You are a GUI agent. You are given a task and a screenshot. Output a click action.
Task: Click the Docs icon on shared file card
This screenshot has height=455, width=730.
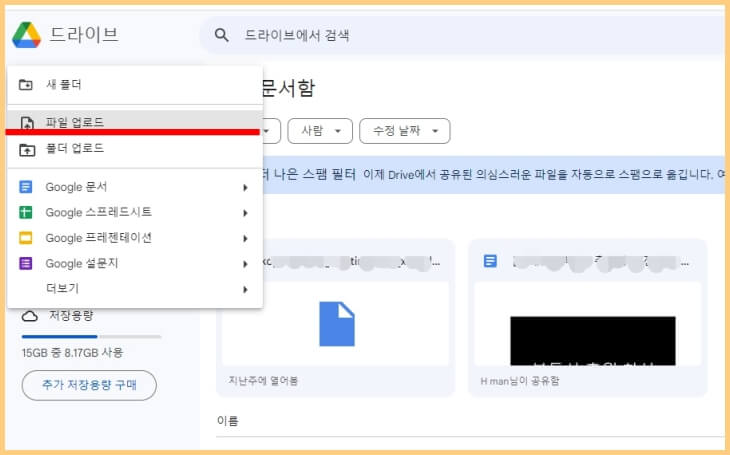tap(490, 261)
